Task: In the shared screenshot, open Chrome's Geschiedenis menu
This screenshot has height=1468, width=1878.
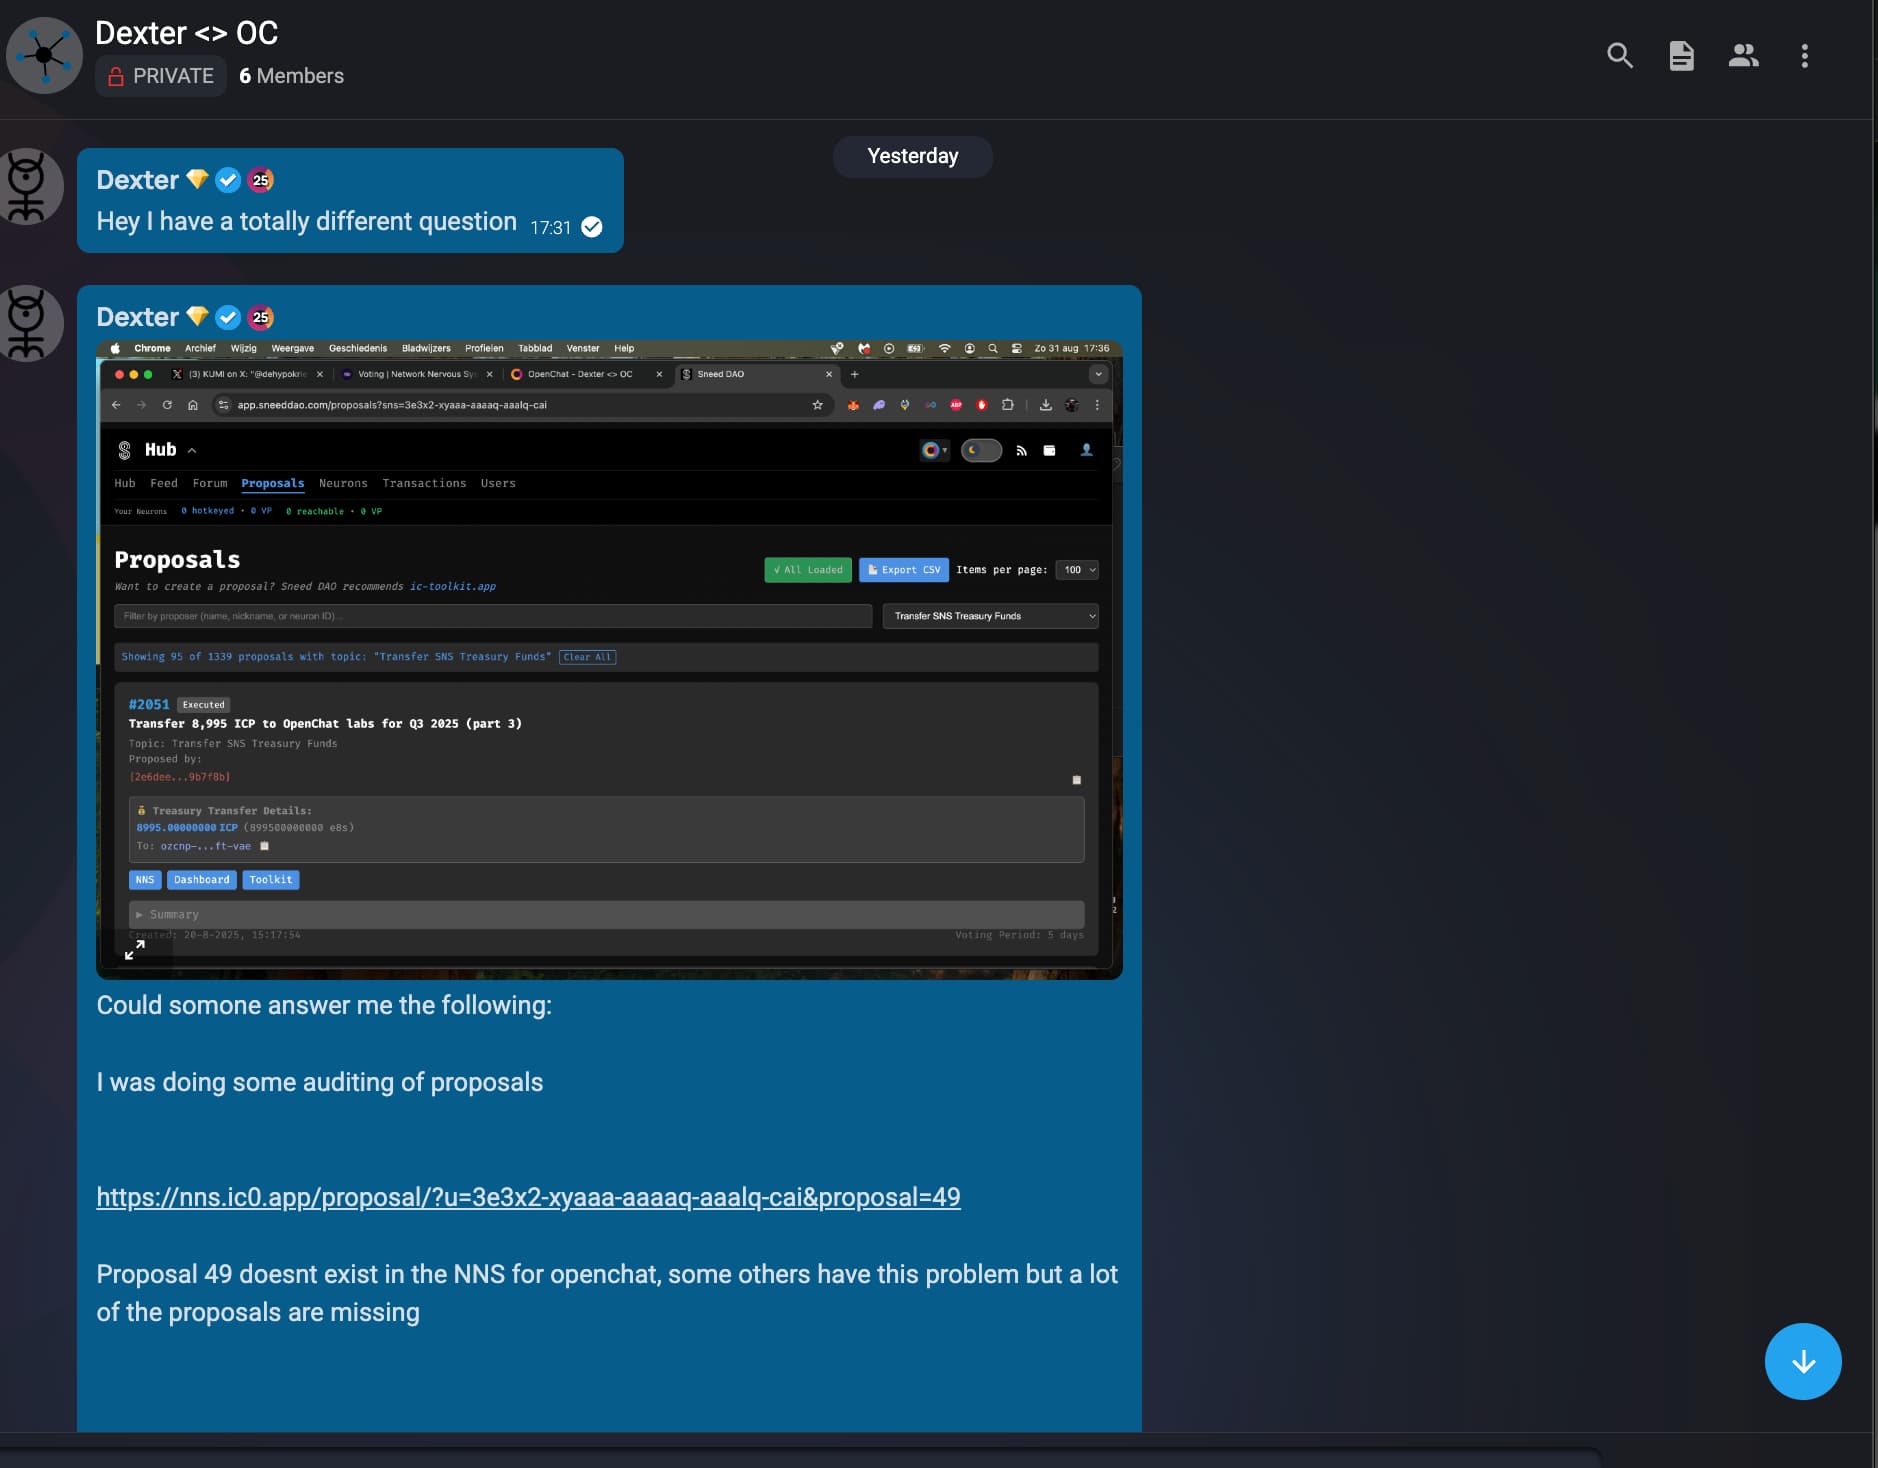Action: click(x=358, y=348)
